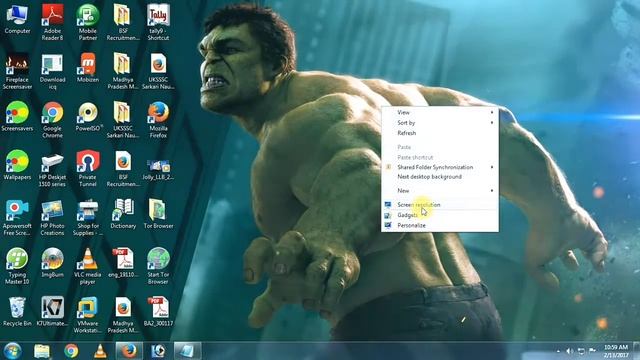This screenshot has height=360, width=640.
Task: Launch Chrome from the taskbar
Action: 71,351
